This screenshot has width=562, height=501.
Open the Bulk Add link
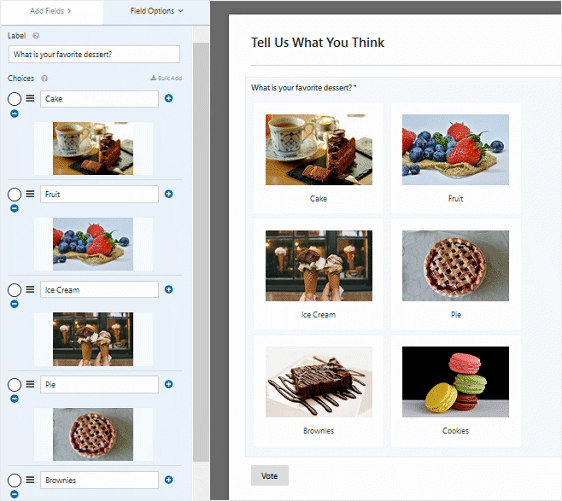click(x=166, y=78)
